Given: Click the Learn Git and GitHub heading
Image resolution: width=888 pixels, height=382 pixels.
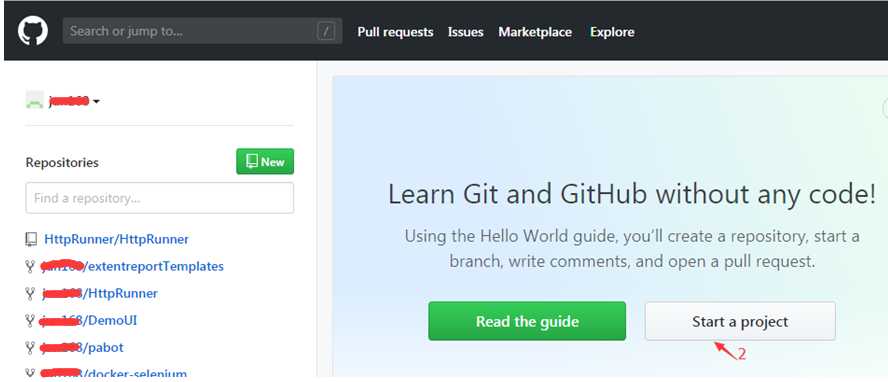Looking at the screenshot, I should pyautogui.click(x=632, y=195).
